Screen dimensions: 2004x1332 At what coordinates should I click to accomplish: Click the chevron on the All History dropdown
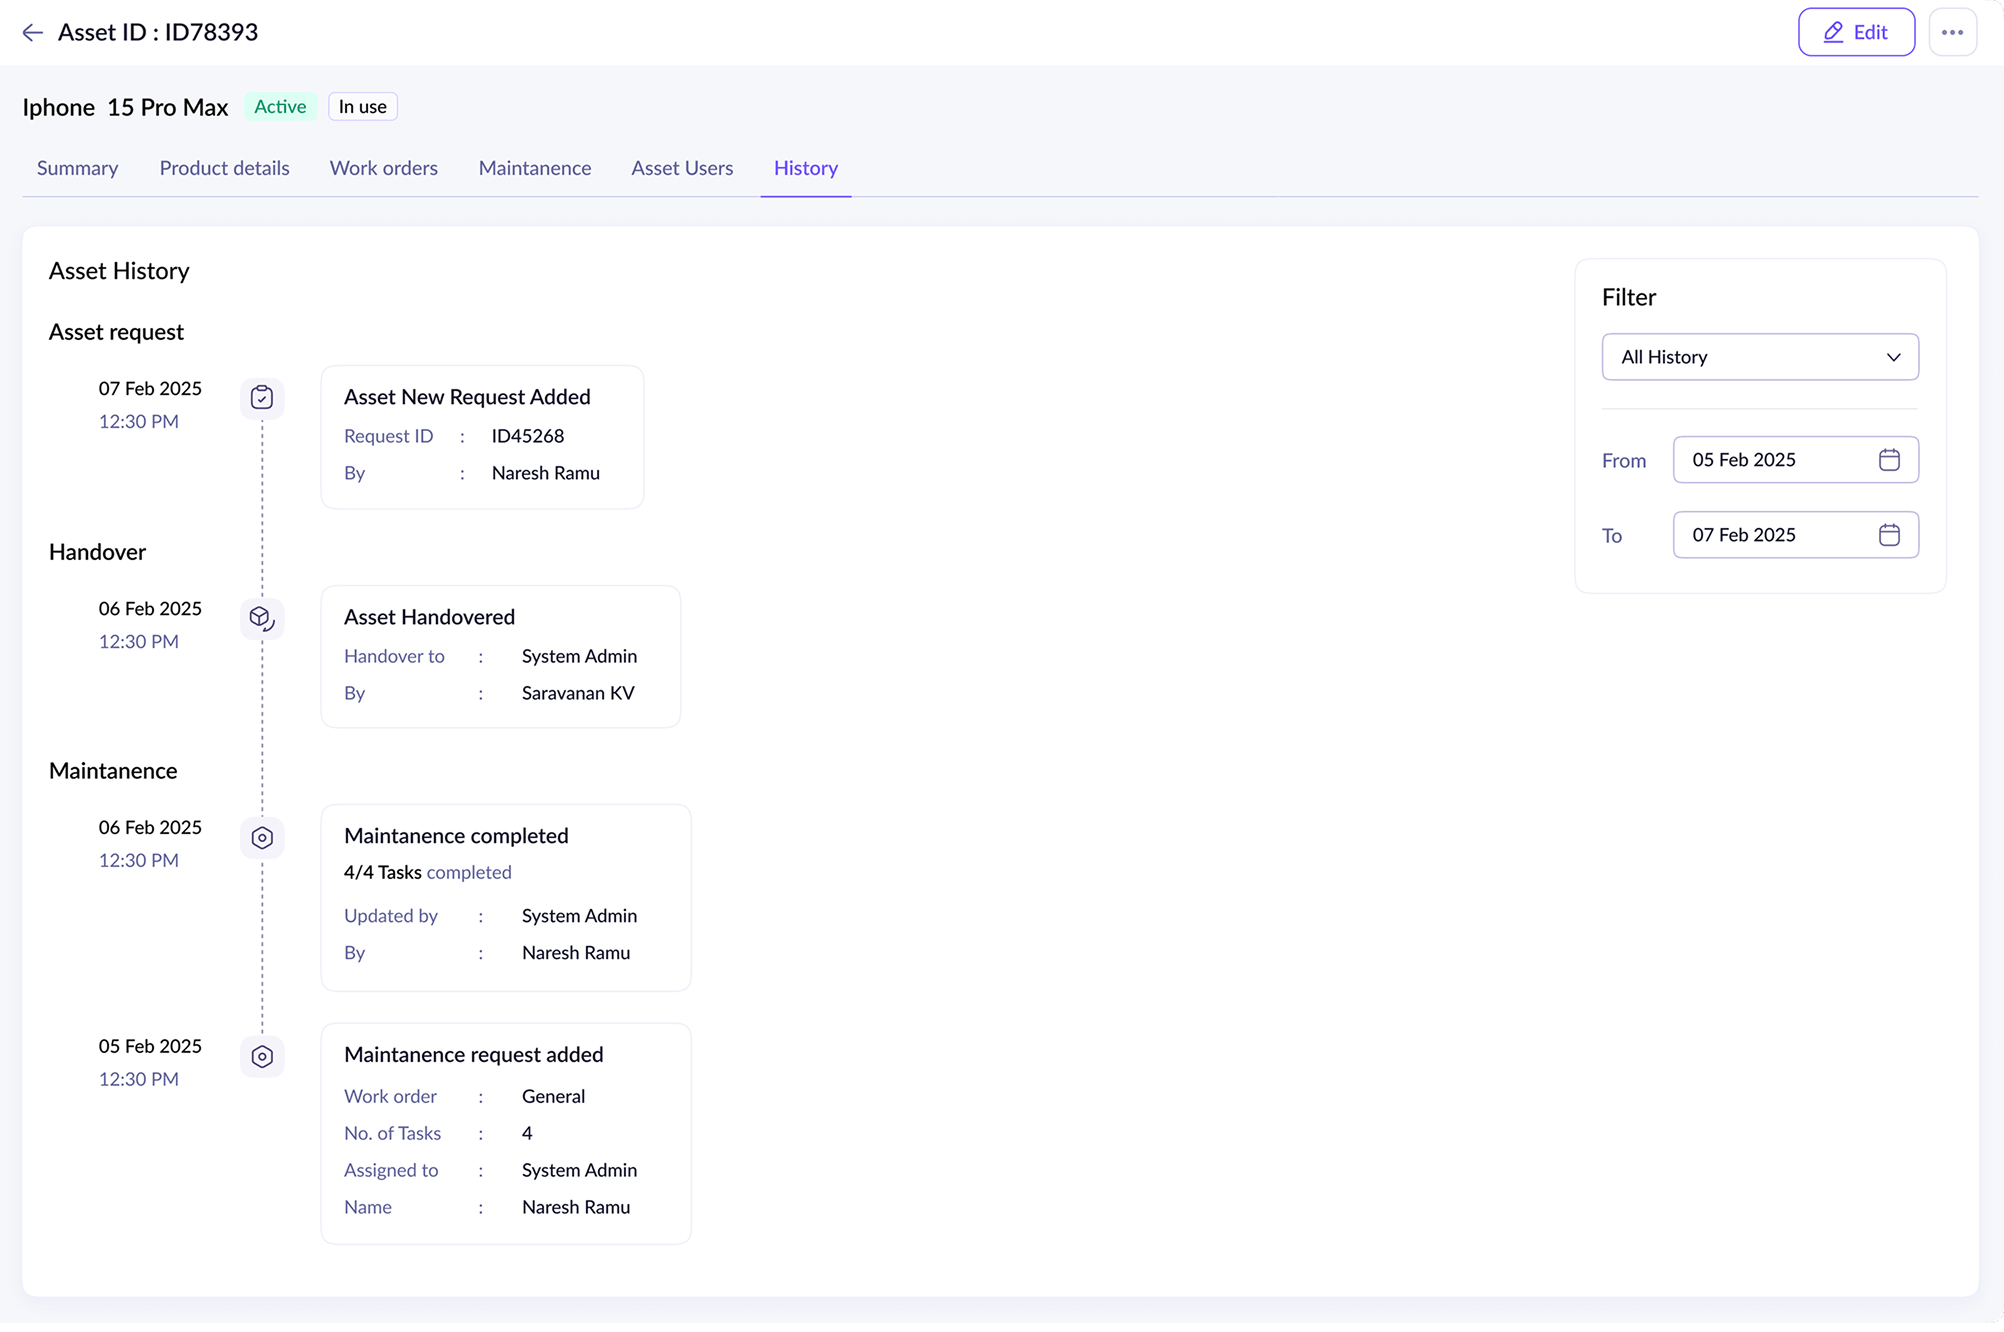pos(1893,357)
